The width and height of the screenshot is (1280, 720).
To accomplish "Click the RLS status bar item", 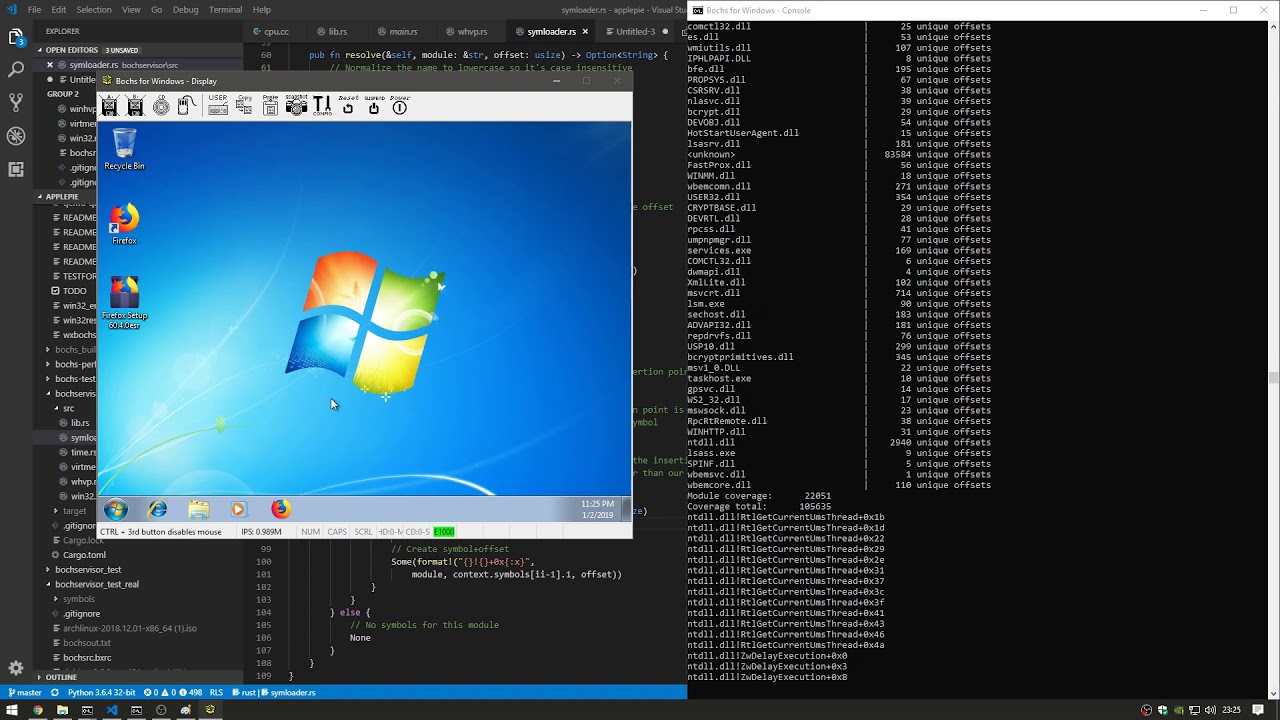I will [x=216, y=692].
